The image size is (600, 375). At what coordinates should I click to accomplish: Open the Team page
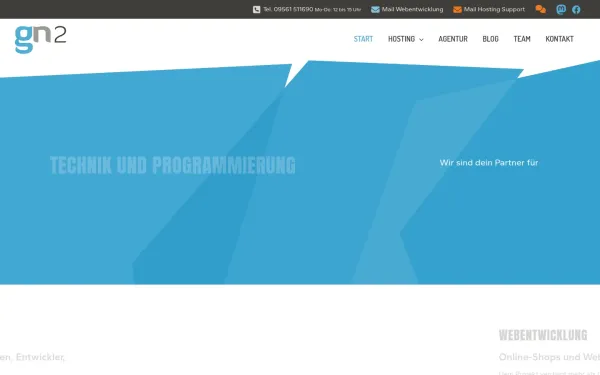click(522, 39)
